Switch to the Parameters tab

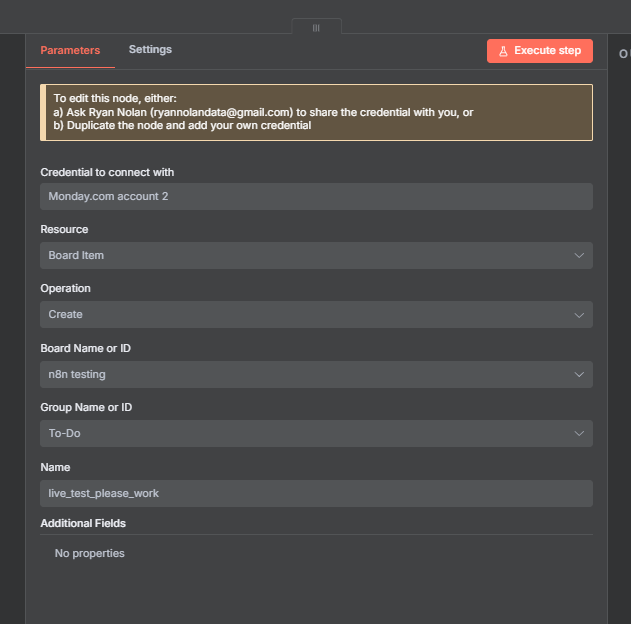click(x=70, y=50)
